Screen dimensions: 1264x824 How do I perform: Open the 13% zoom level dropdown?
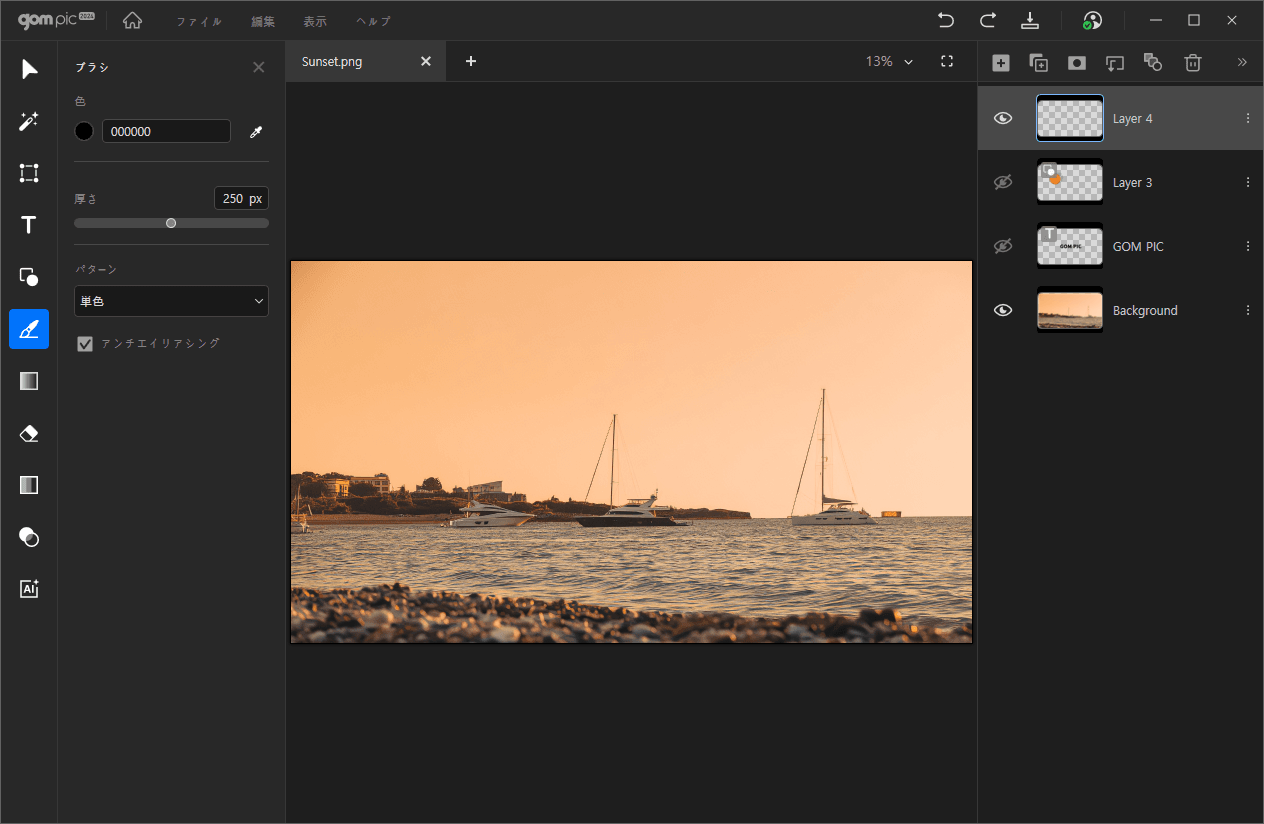(889, 62)
